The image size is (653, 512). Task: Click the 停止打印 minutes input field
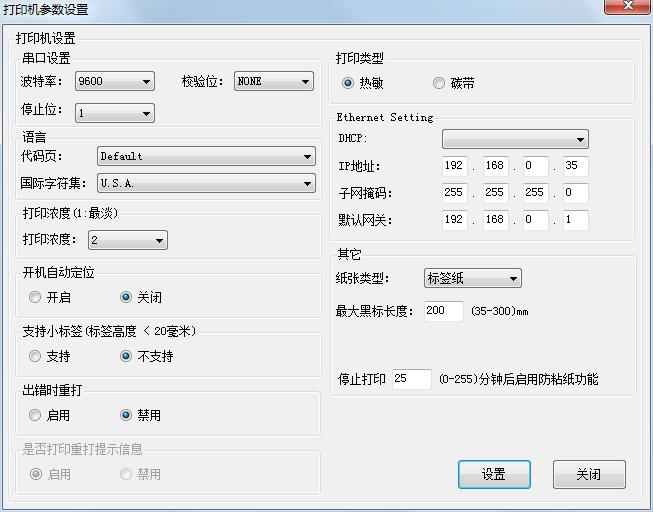[411, 379]
